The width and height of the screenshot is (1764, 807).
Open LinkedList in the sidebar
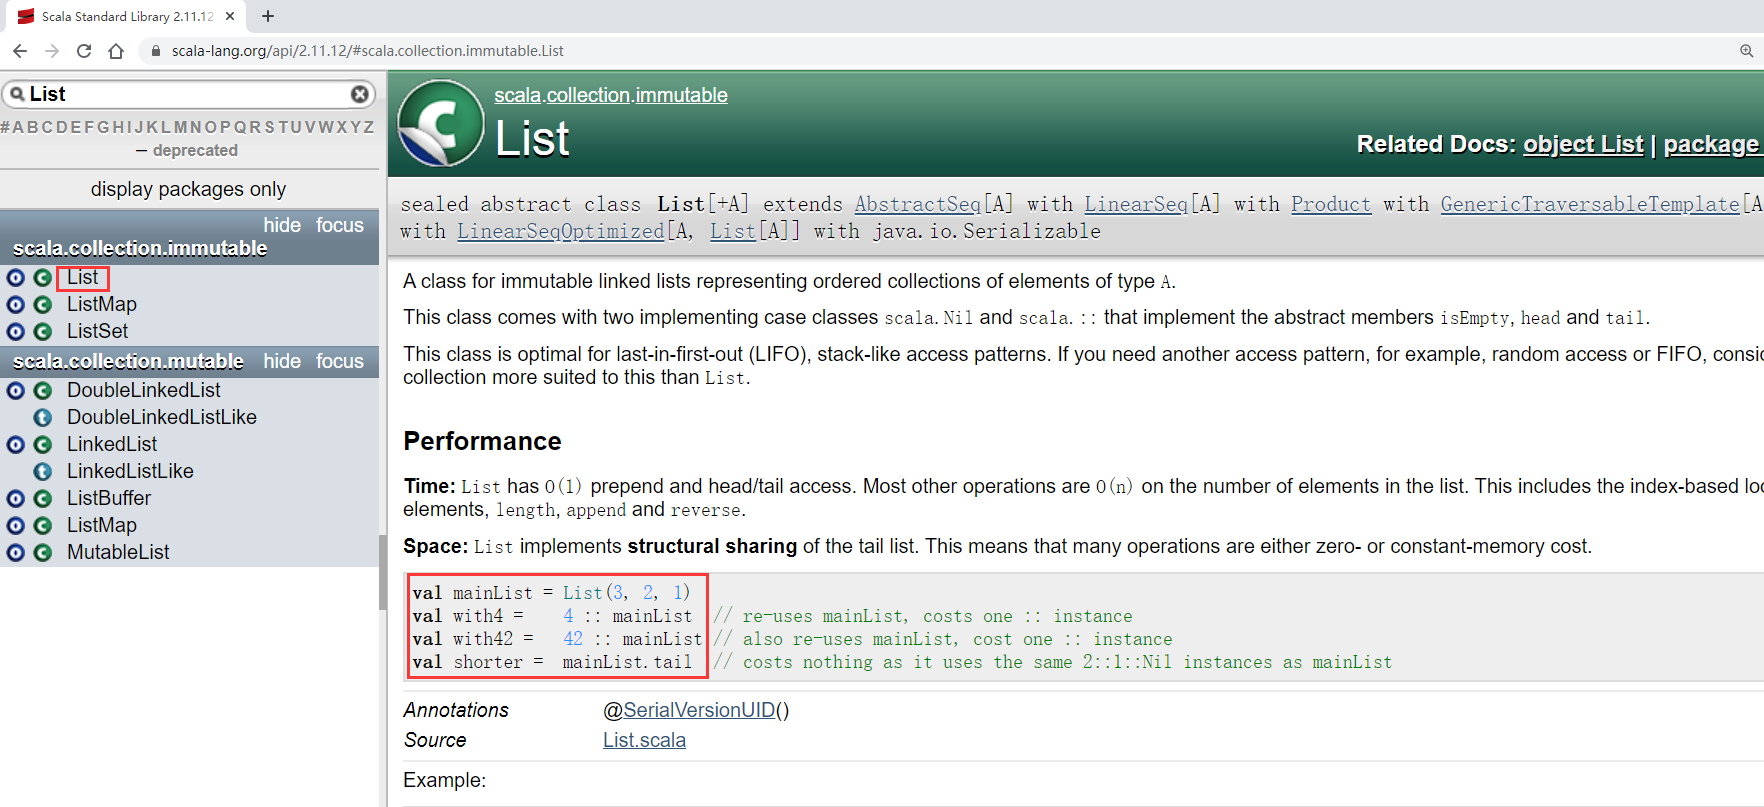[112, 444]
